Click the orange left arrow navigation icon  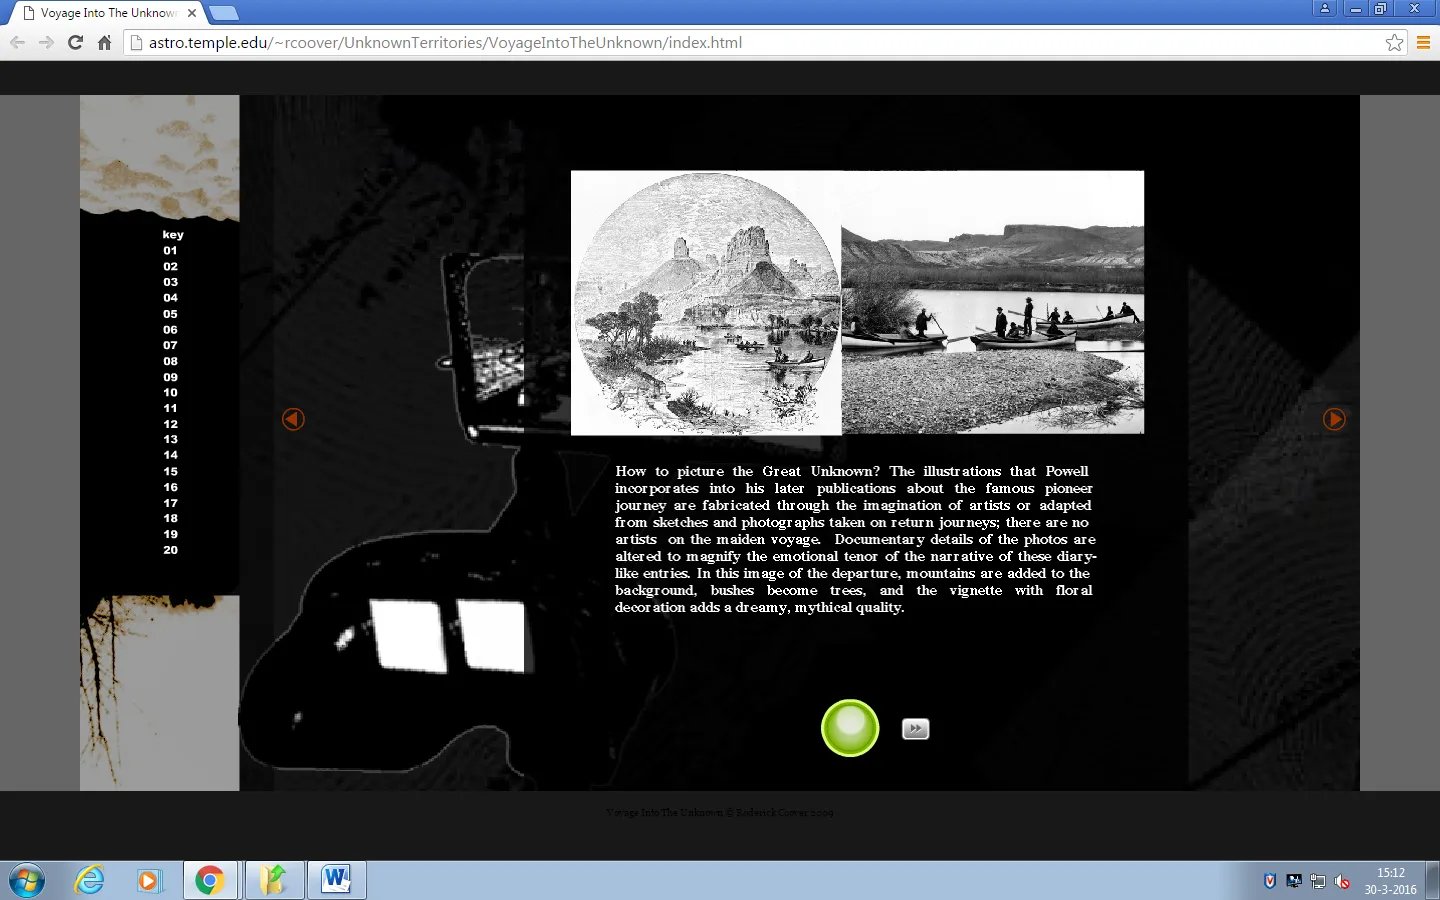(293, 419)
